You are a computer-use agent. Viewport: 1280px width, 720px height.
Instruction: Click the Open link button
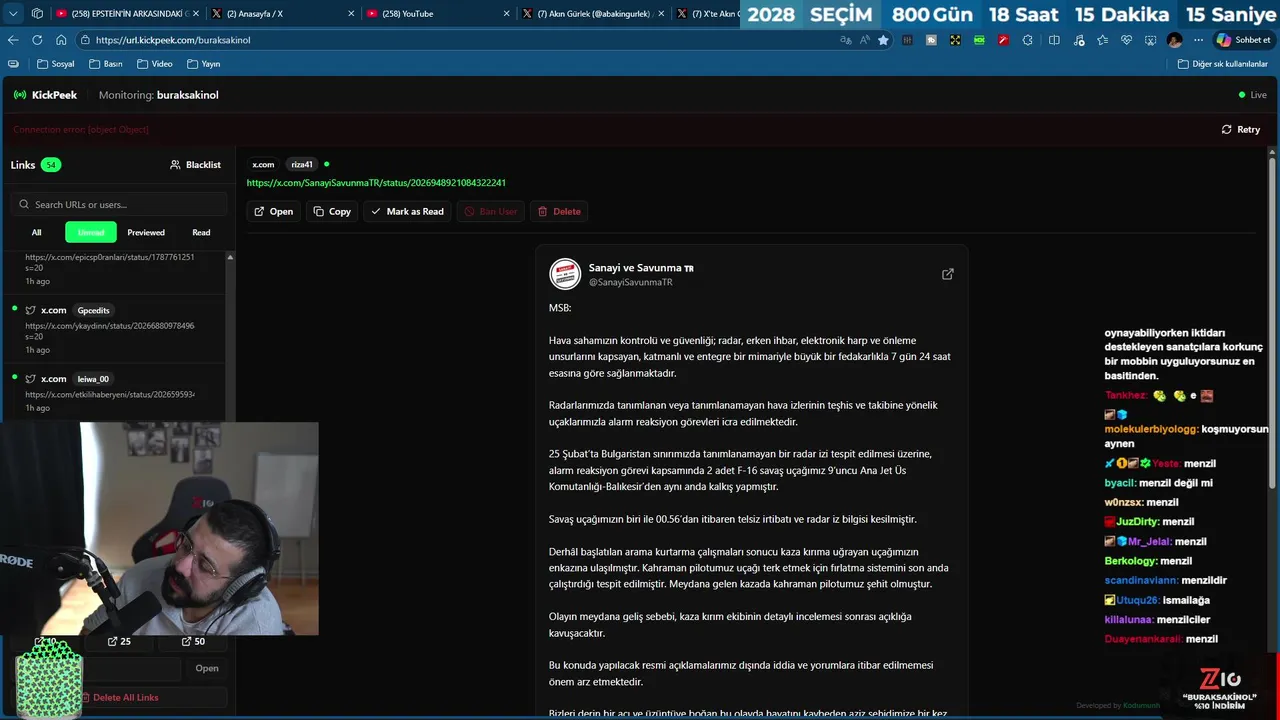tap(273, 211)
